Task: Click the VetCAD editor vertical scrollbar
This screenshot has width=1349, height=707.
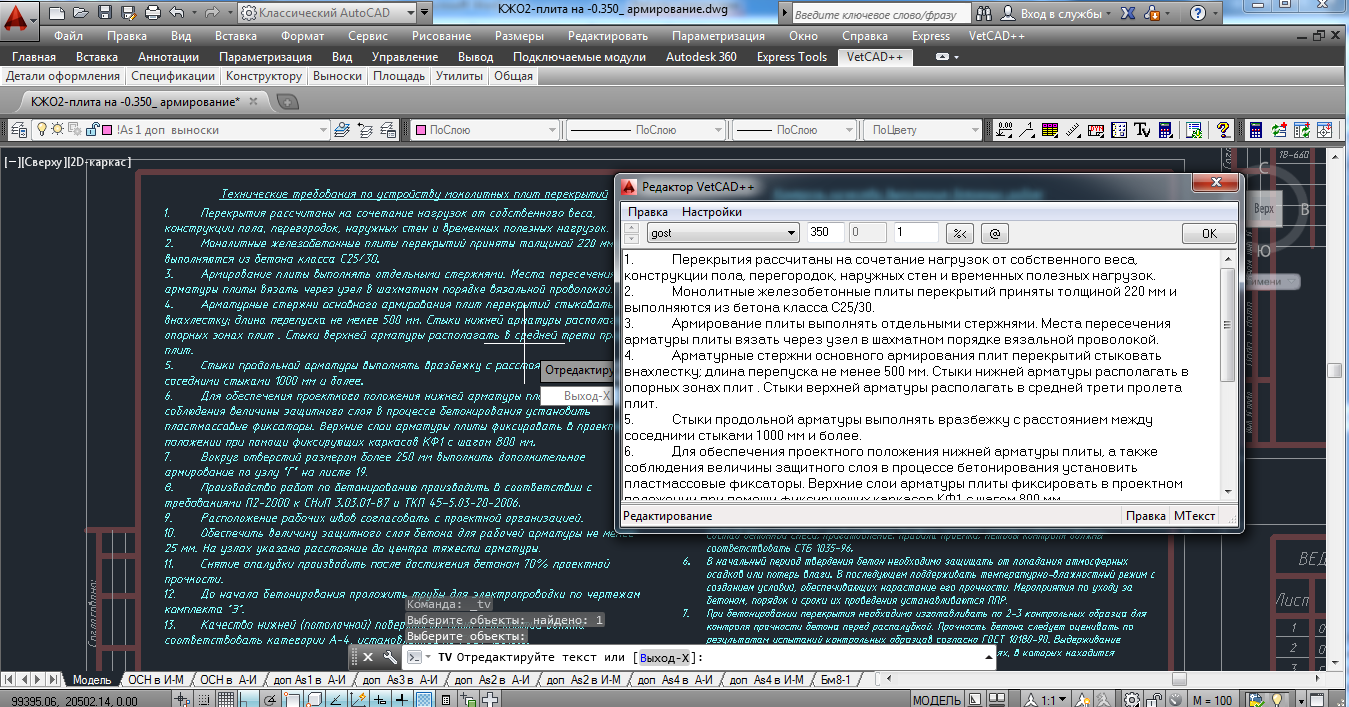Action: 1229,374
